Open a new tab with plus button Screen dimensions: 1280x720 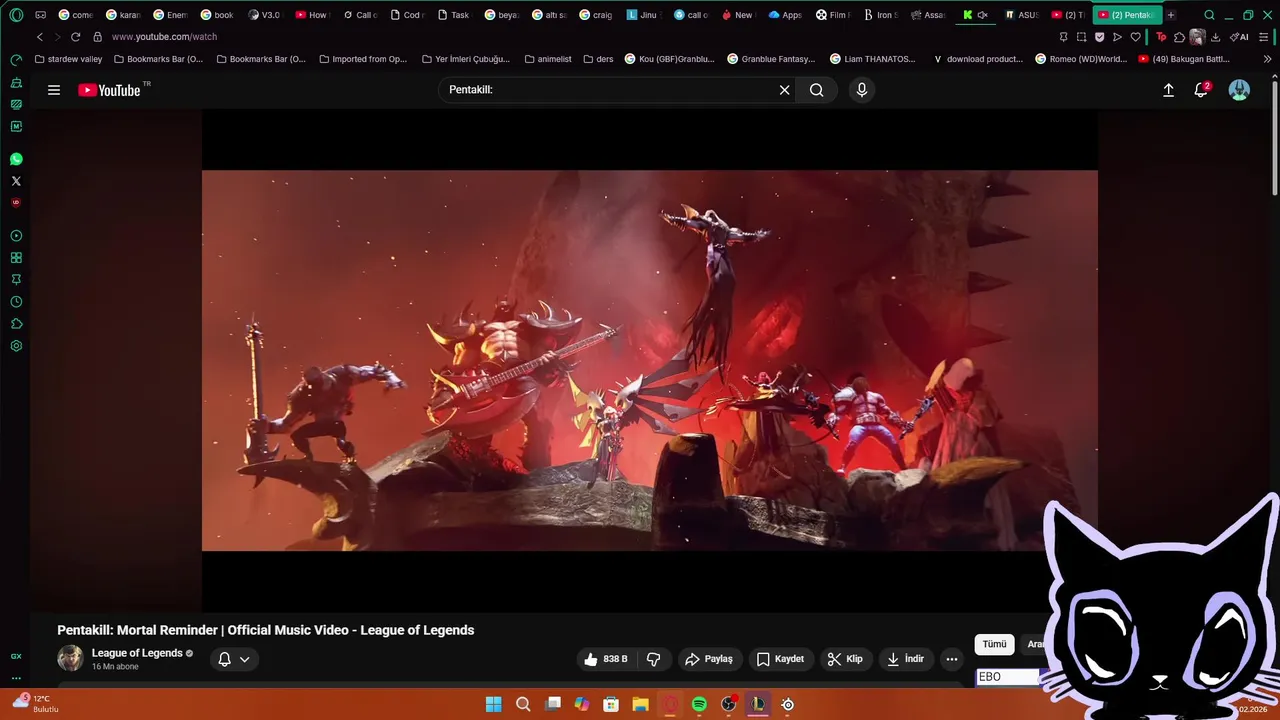click(x=1170, y=15)
